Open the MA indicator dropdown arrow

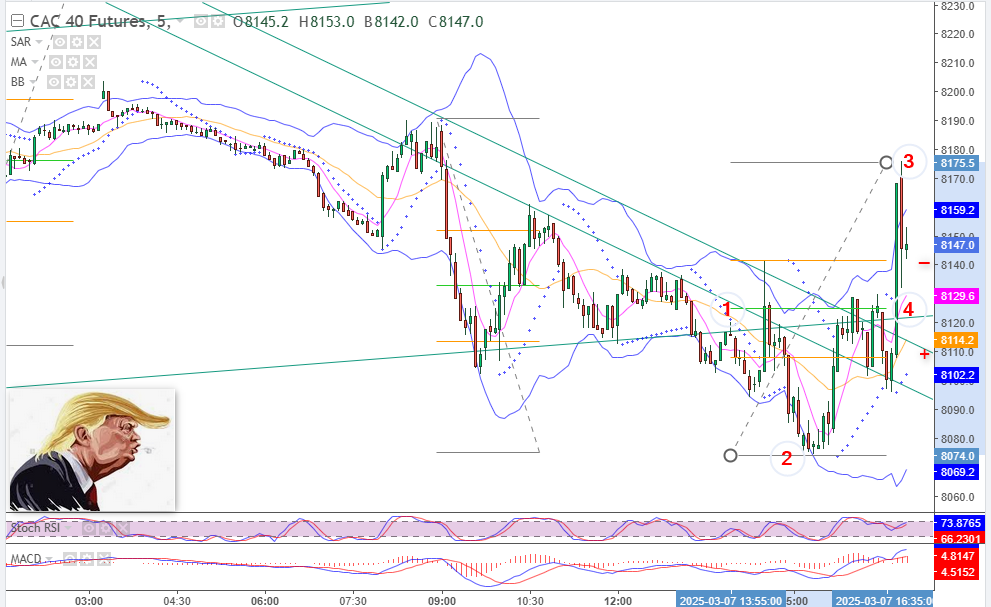(x=35, y=62)
